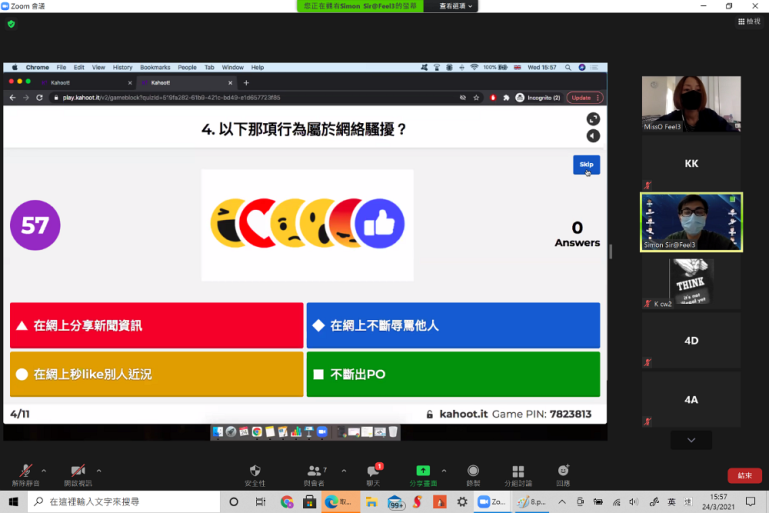The width and height of the screenshot is (769, 513).
Task: Open Zoom Participants panel
Action: pyautogui.click(x=314, y=475)
